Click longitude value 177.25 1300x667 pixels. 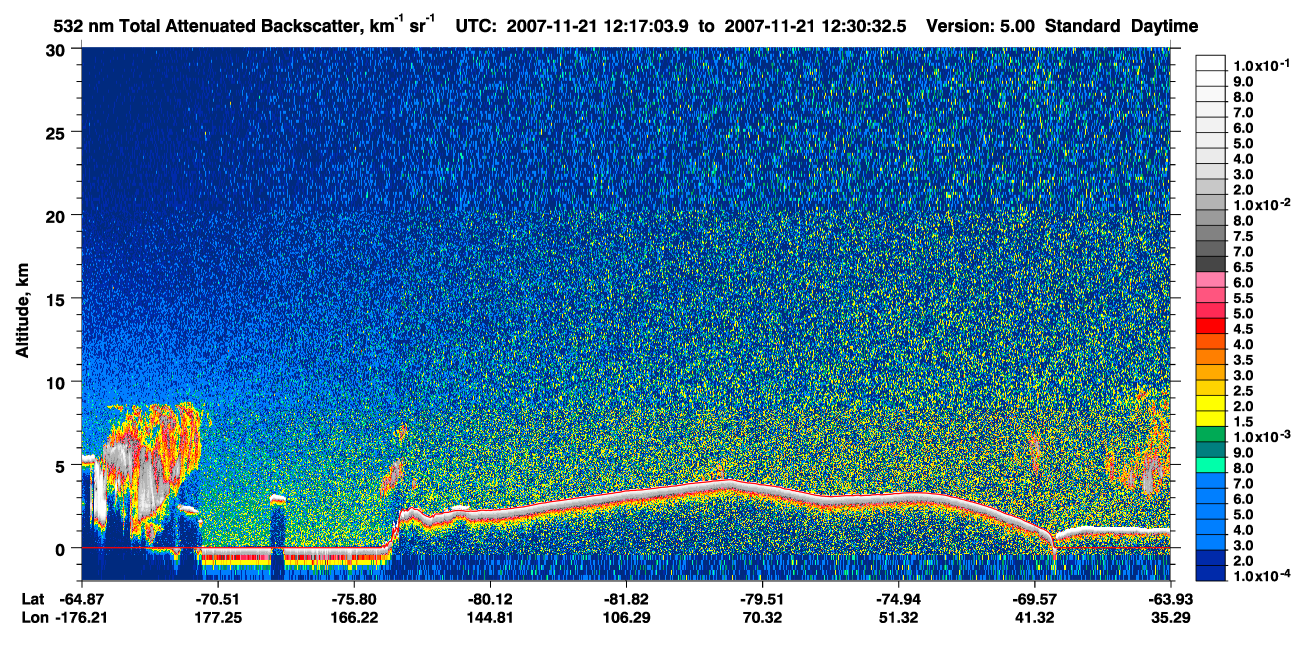click(218, 618)
